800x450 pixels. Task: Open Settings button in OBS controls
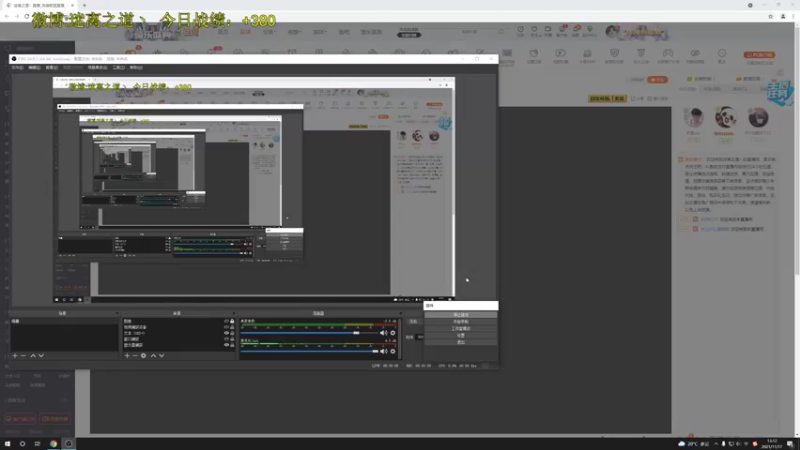coord(461,335)
